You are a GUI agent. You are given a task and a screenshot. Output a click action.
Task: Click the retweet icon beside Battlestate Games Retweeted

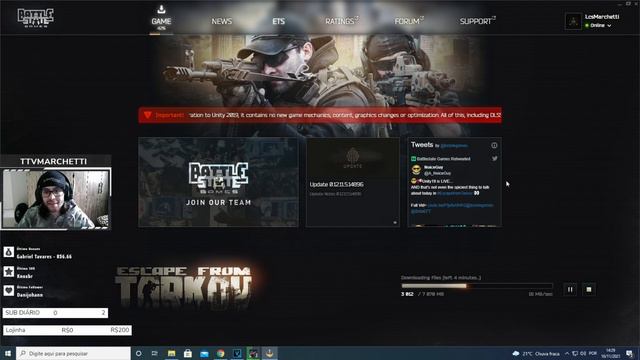(x=413, y=159)
